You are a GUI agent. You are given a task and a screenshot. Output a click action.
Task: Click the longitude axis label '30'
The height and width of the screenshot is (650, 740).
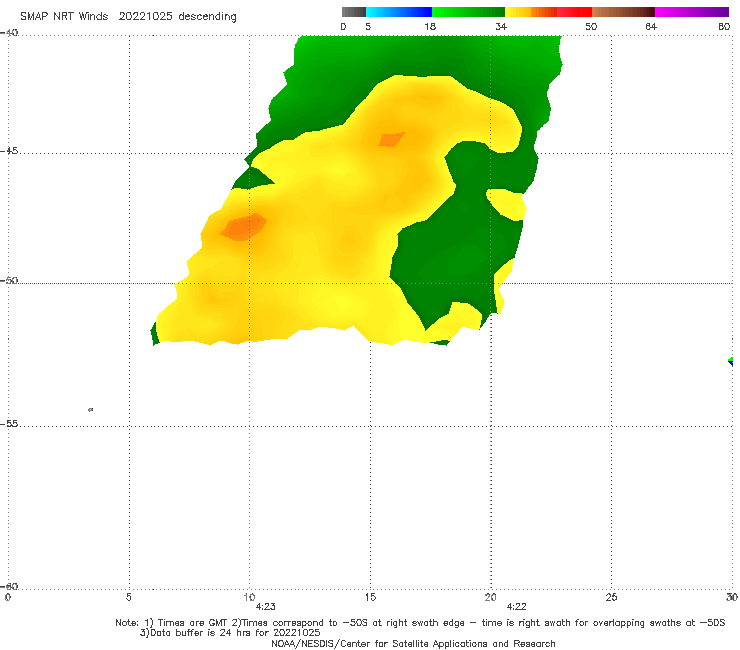732,597
